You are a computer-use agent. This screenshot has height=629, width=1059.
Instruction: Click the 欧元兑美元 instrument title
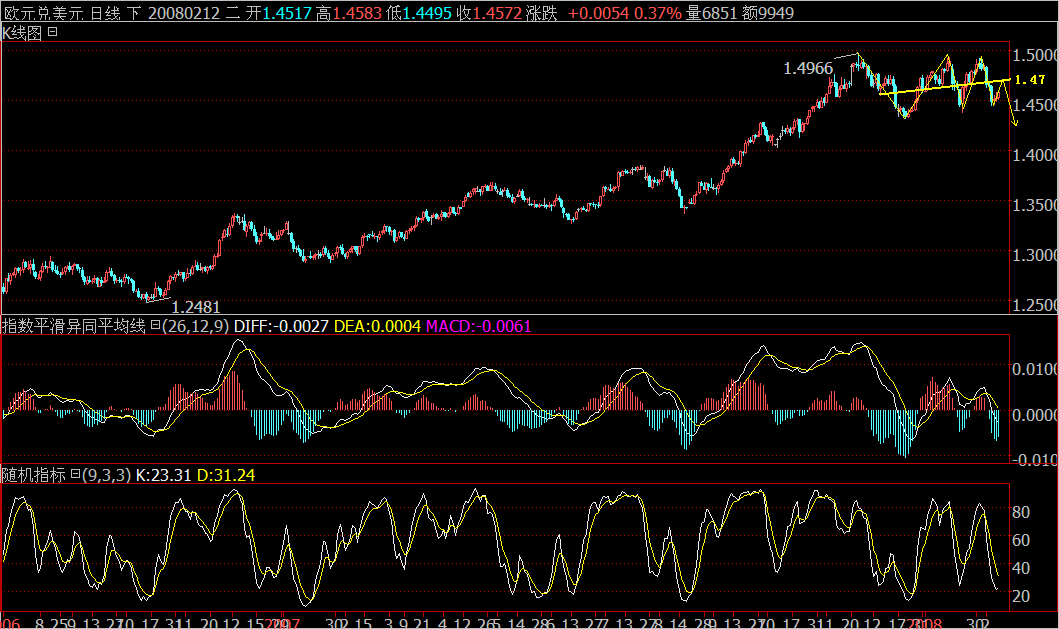point(43,13)
